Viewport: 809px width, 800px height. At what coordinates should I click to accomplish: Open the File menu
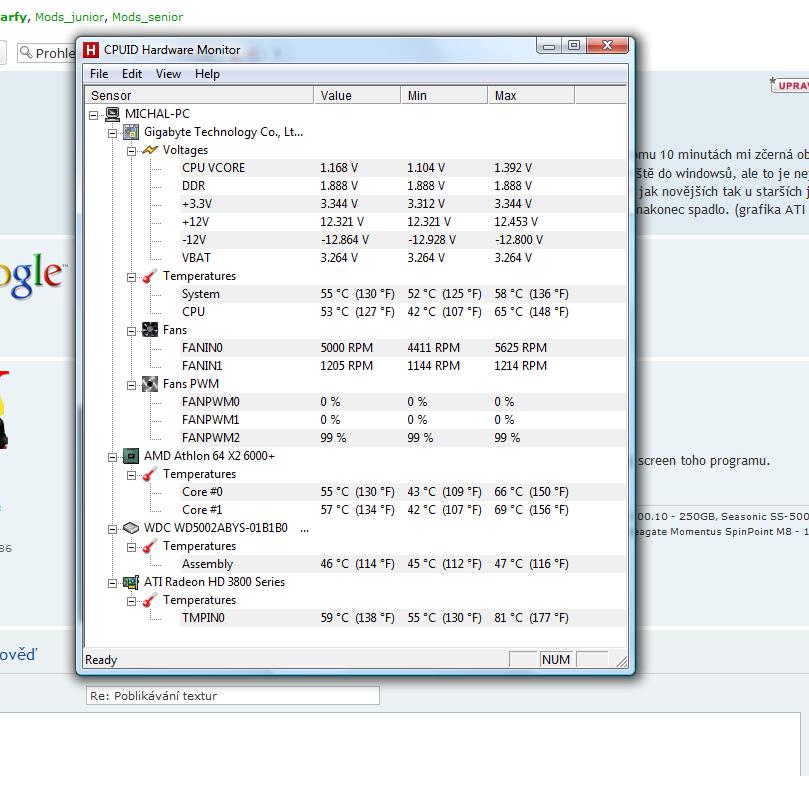99,74
